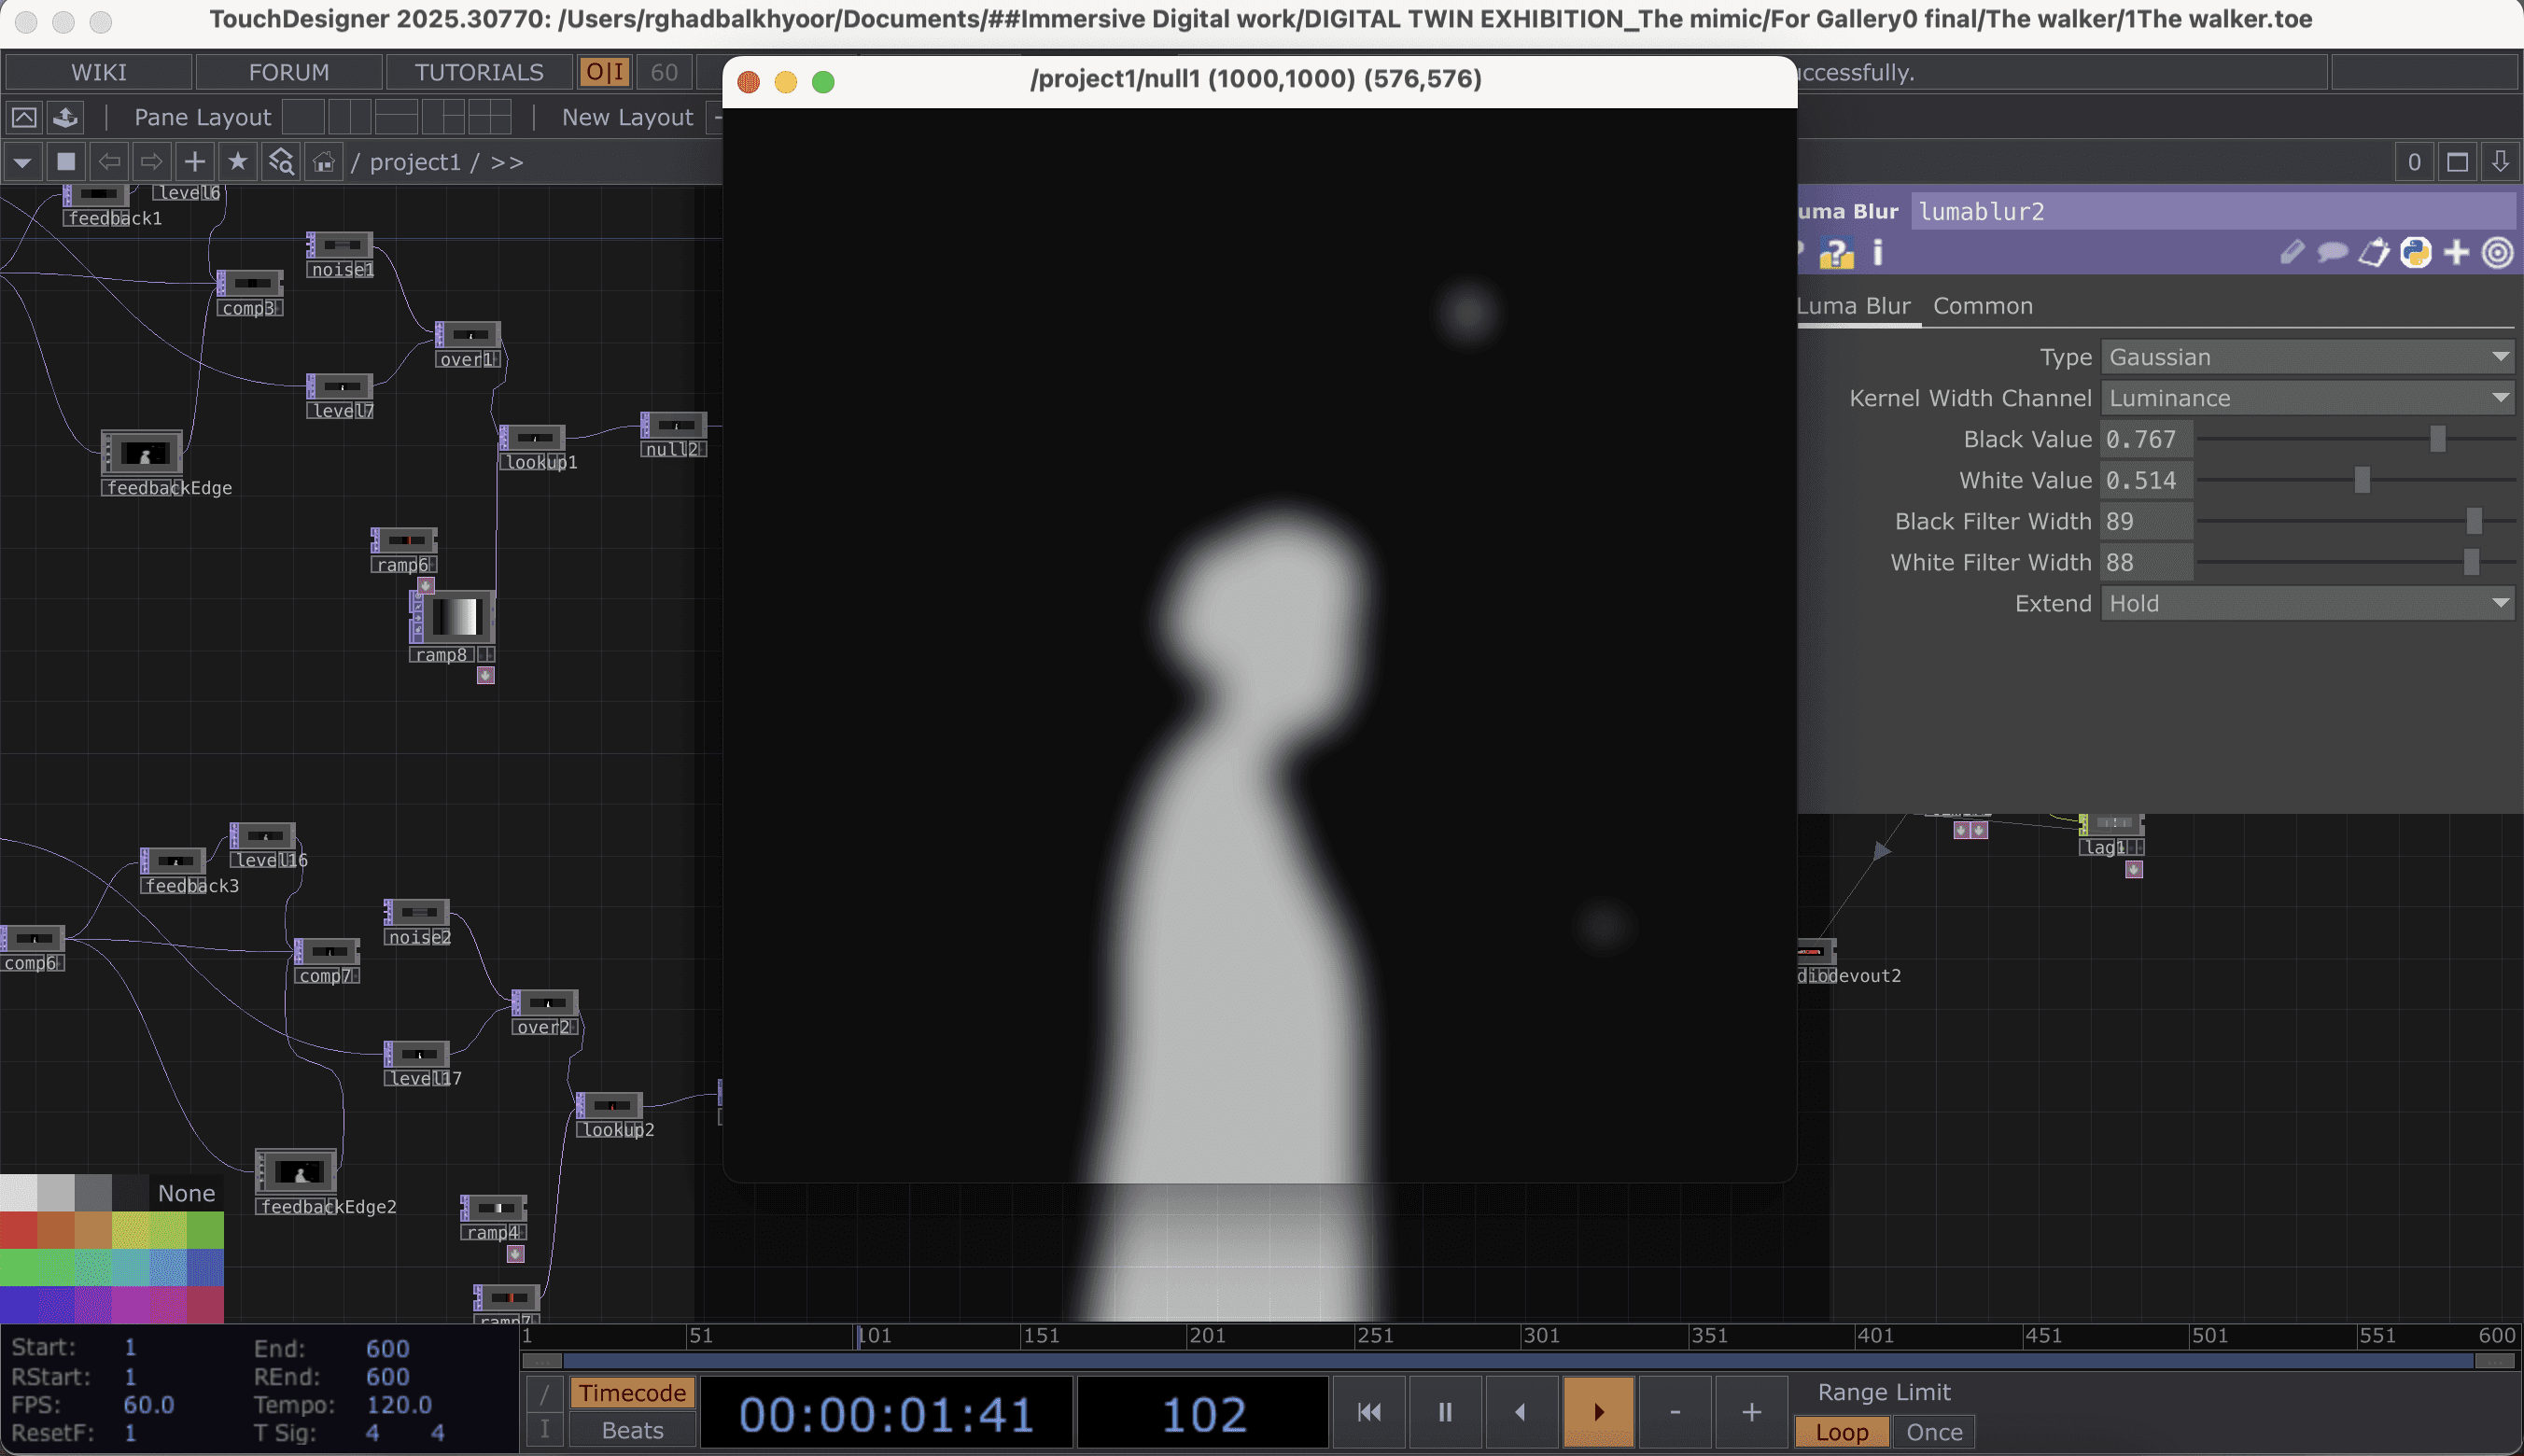This screenshot has width=2524, height=1456.
Task: Click the home network icon
Action: pyautogui.click(x=323, y=161)
